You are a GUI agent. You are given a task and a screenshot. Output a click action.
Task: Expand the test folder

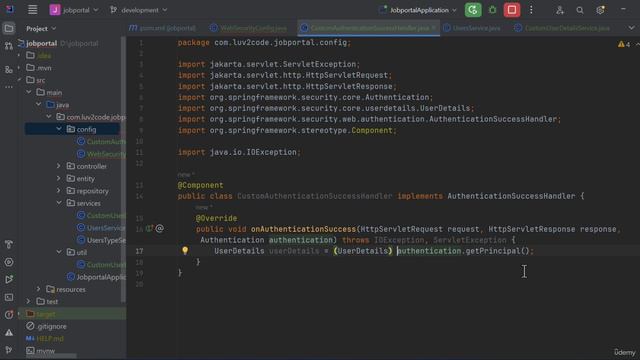(x=29, y=301)
